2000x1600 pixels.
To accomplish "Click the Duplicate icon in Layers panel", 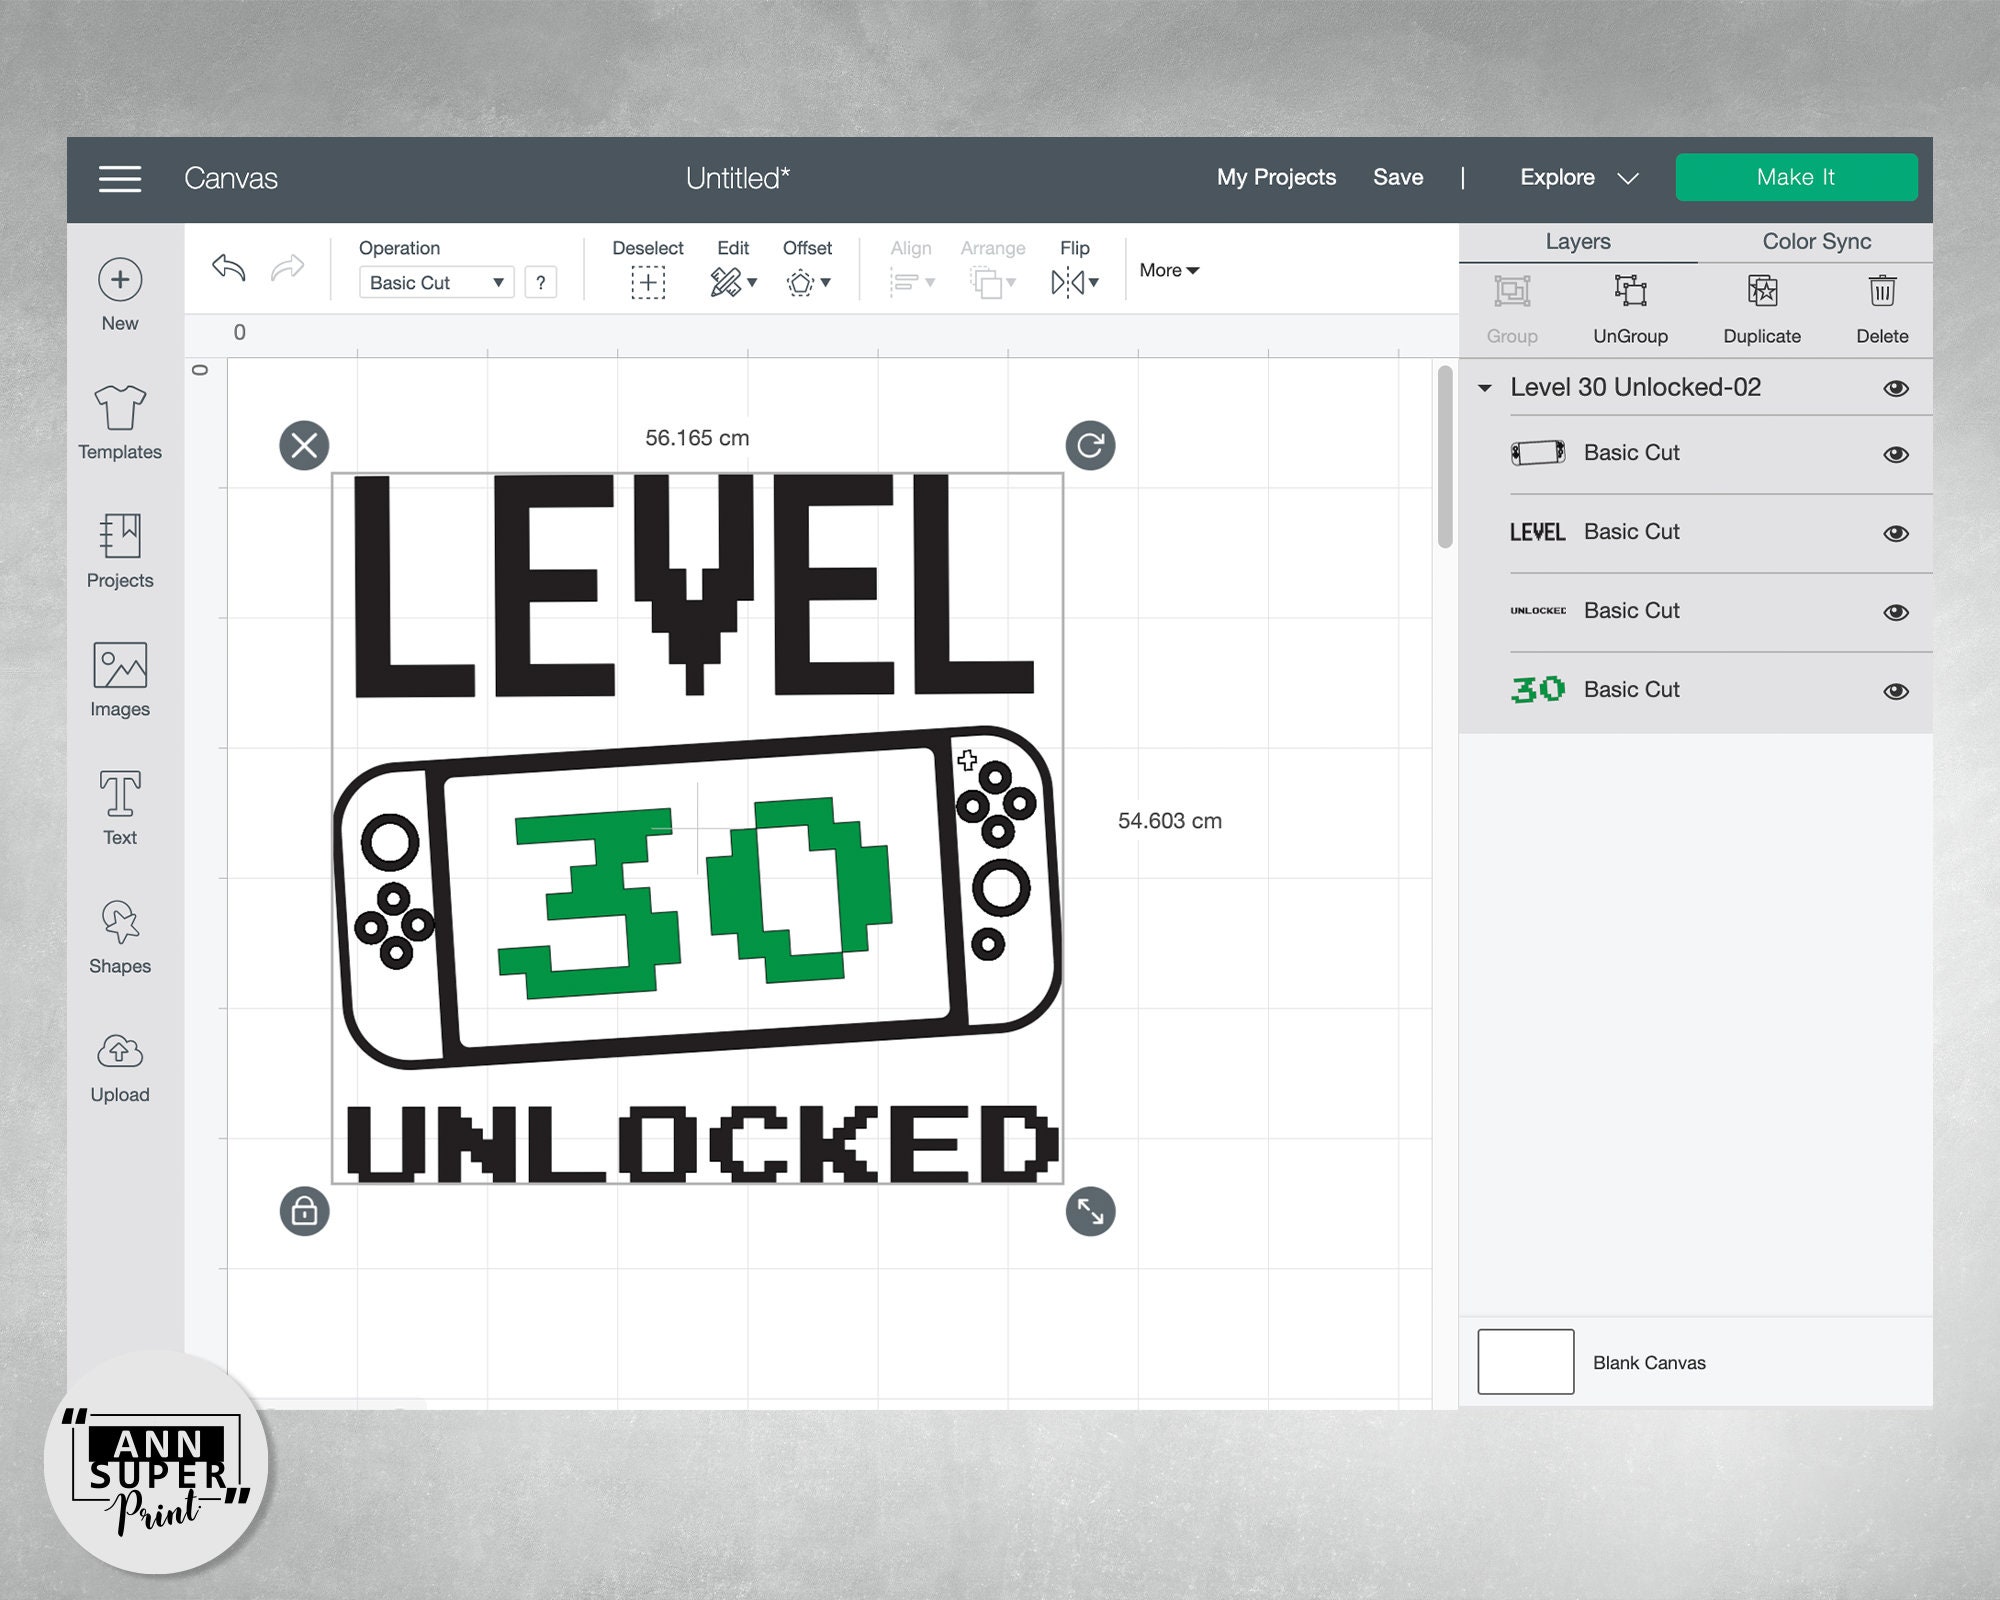I will 1761,292.
